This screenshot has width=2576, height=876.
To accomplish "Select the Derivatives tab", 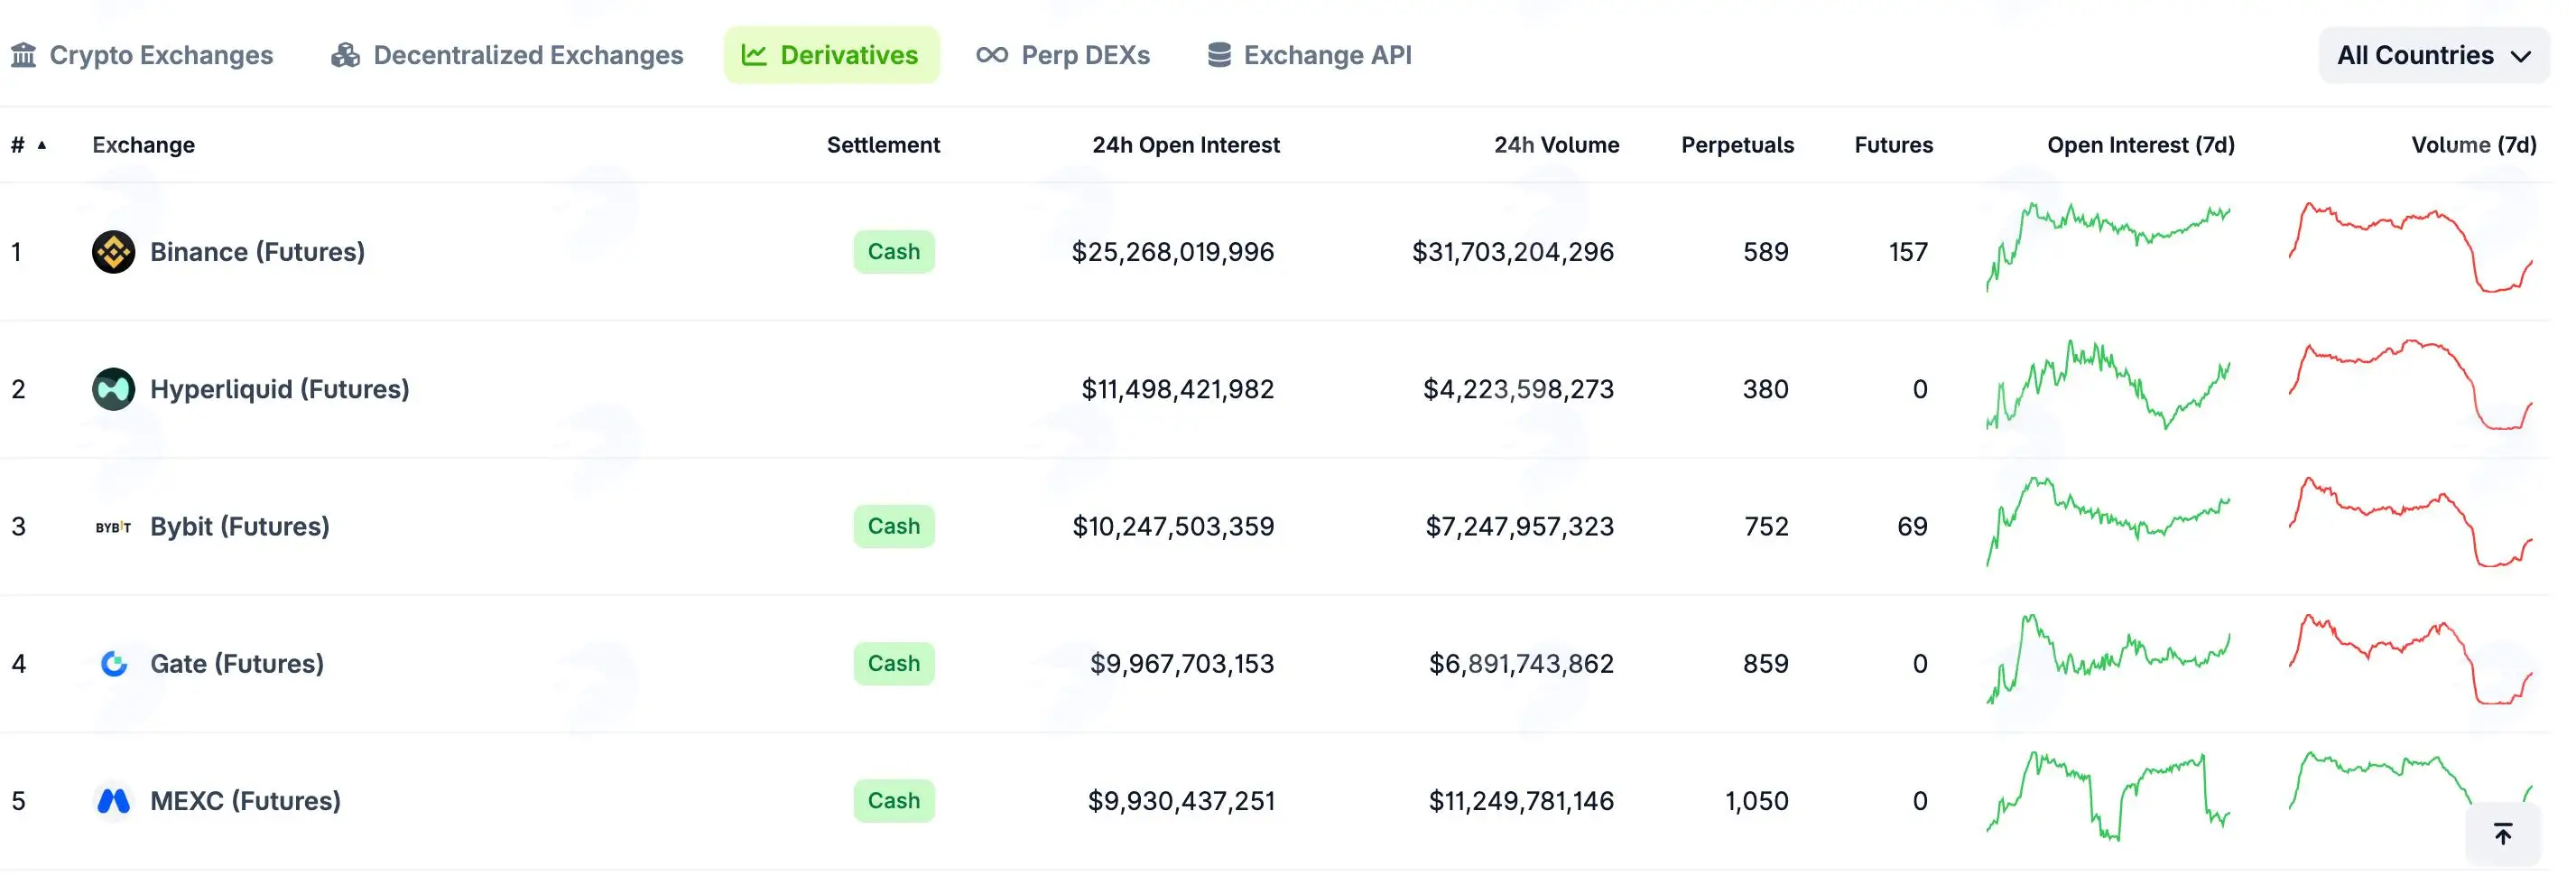I will [831, 55].
